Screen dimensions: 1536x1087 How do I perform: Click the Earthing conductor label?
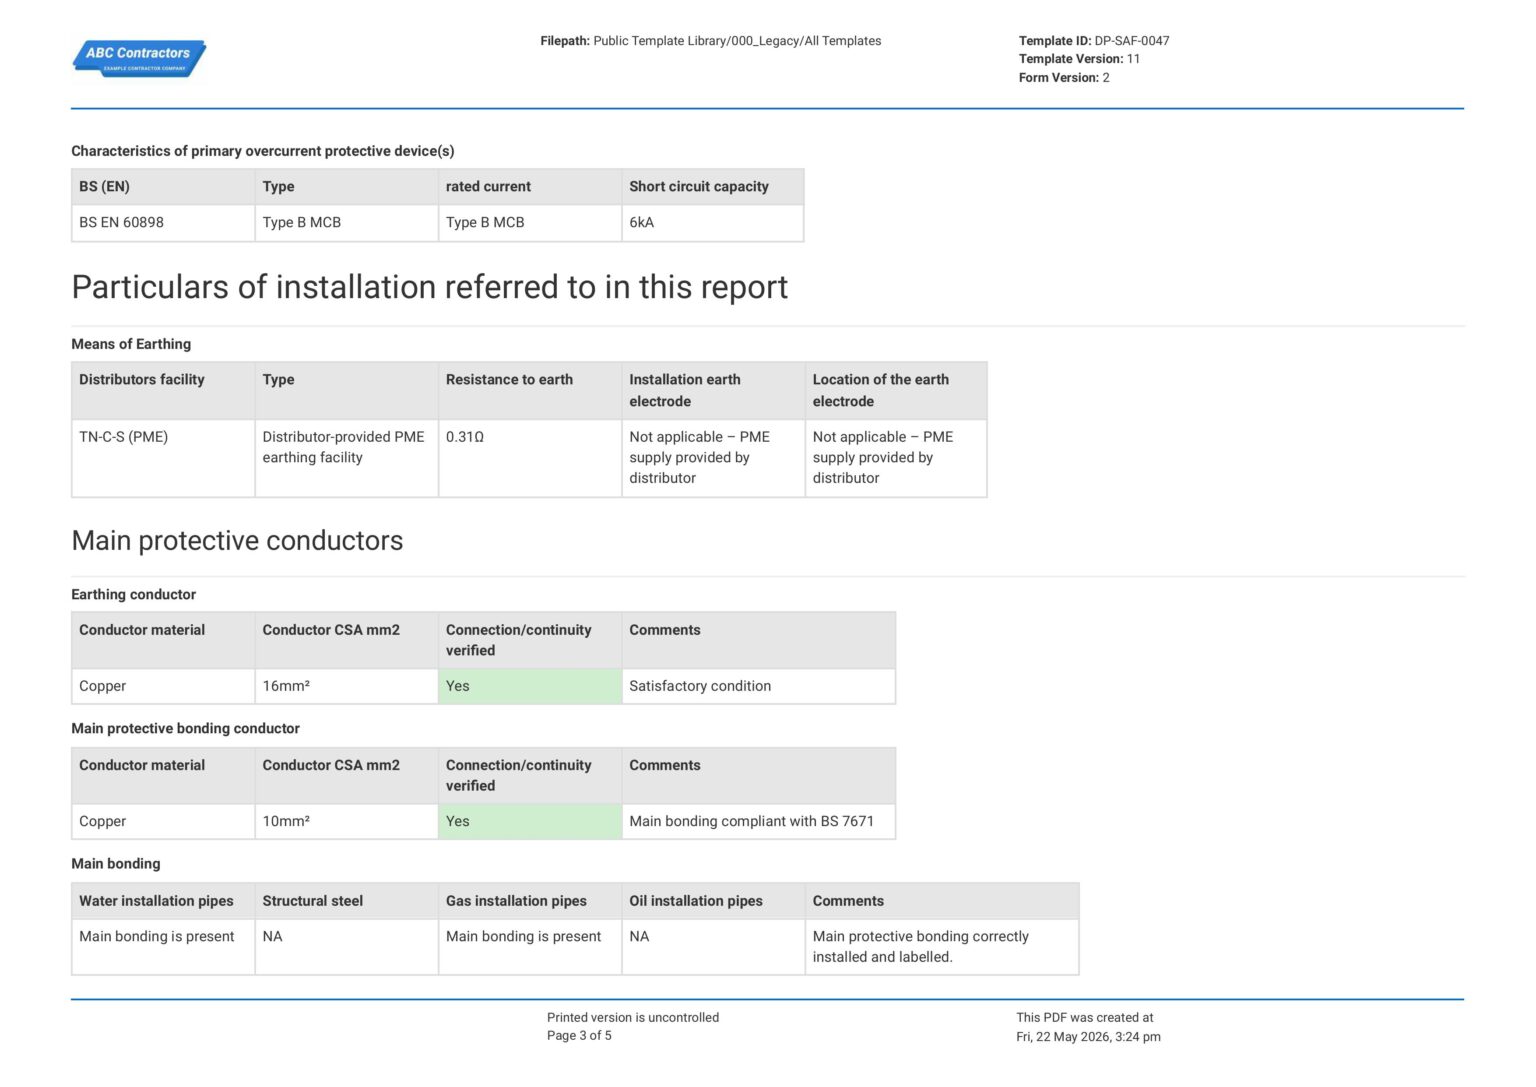point(134,595)
